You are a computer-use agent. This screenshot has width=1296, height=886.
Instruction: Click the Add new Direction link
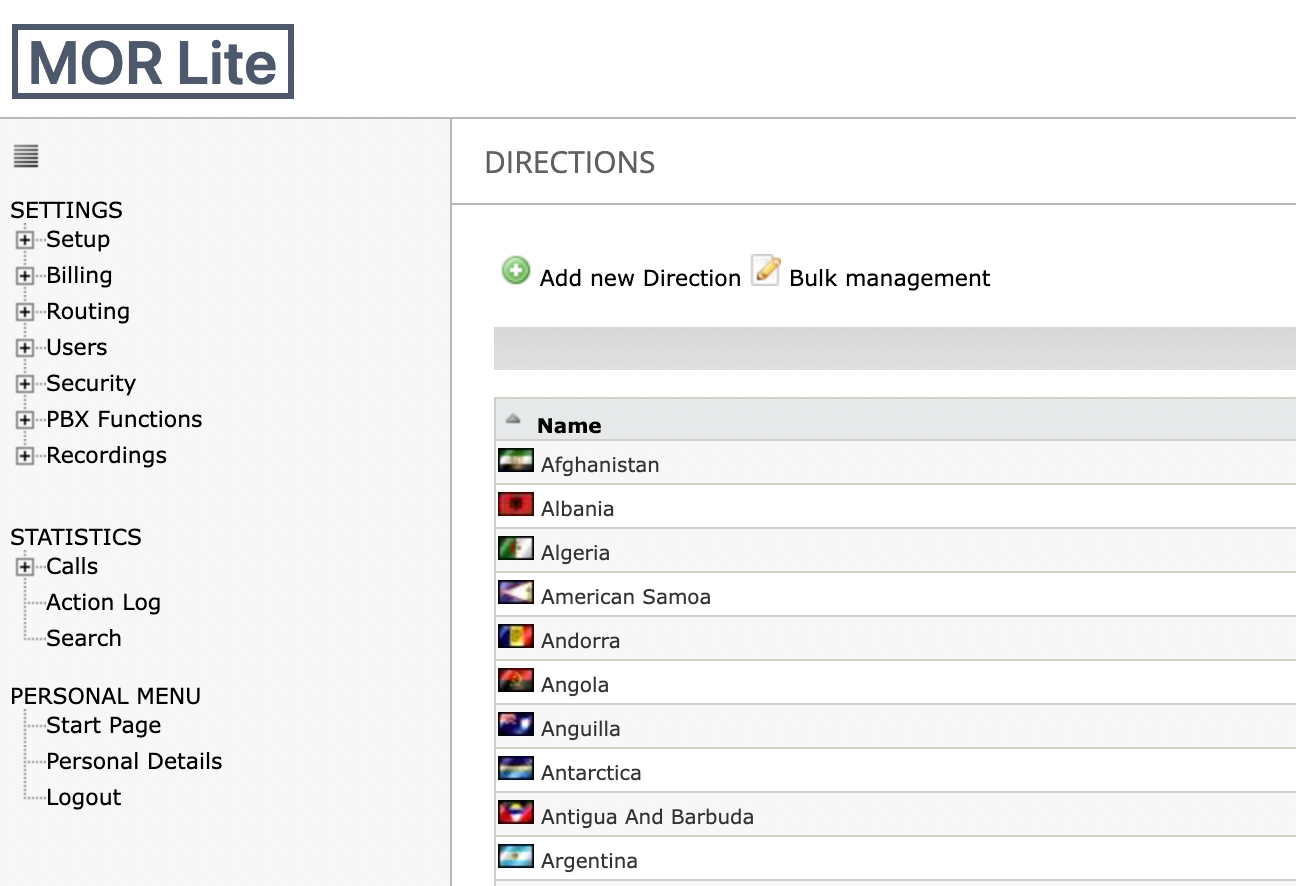coord(640,278)
